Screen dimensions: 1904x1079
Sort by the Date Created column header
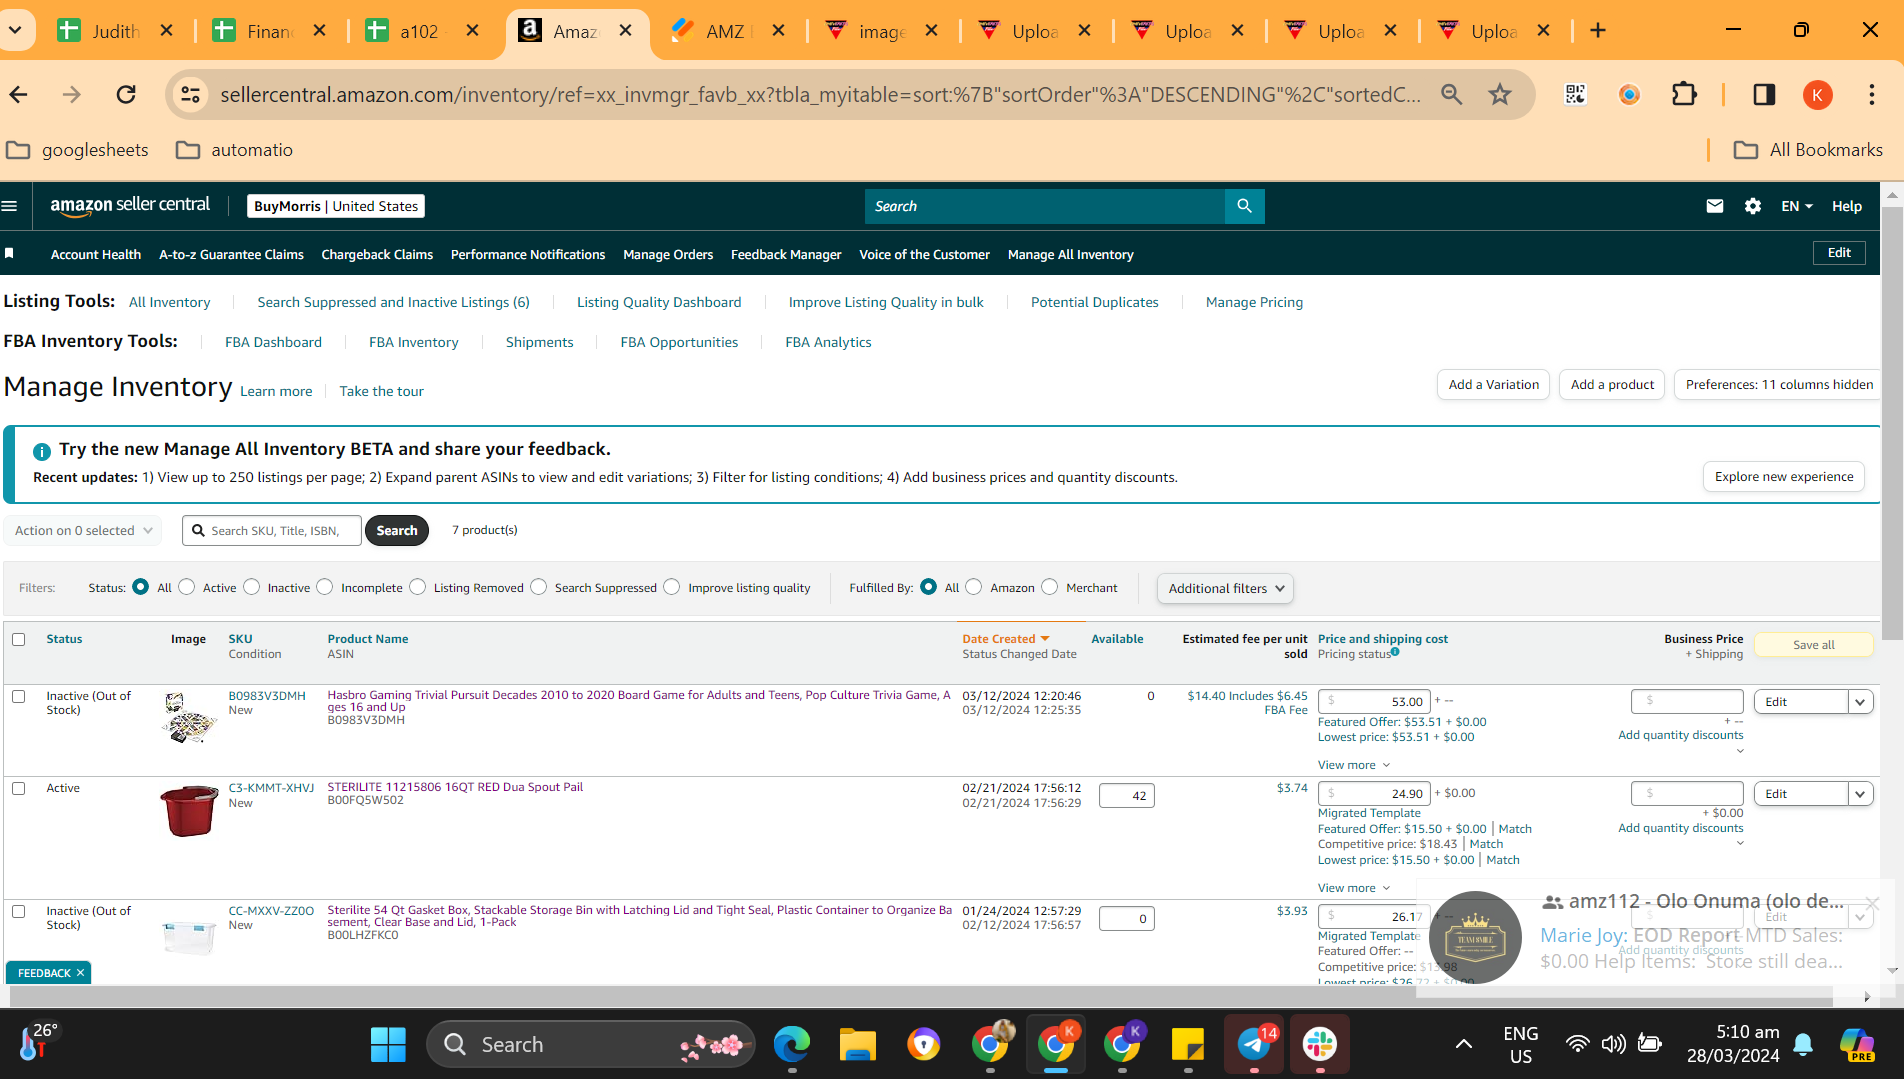tap(1005, 639)
